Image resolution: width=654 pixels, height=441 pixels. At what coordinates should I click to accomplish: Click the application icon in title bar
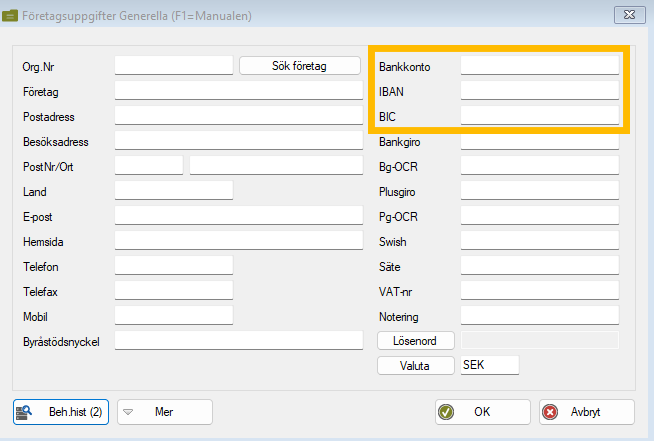point(12,16)
